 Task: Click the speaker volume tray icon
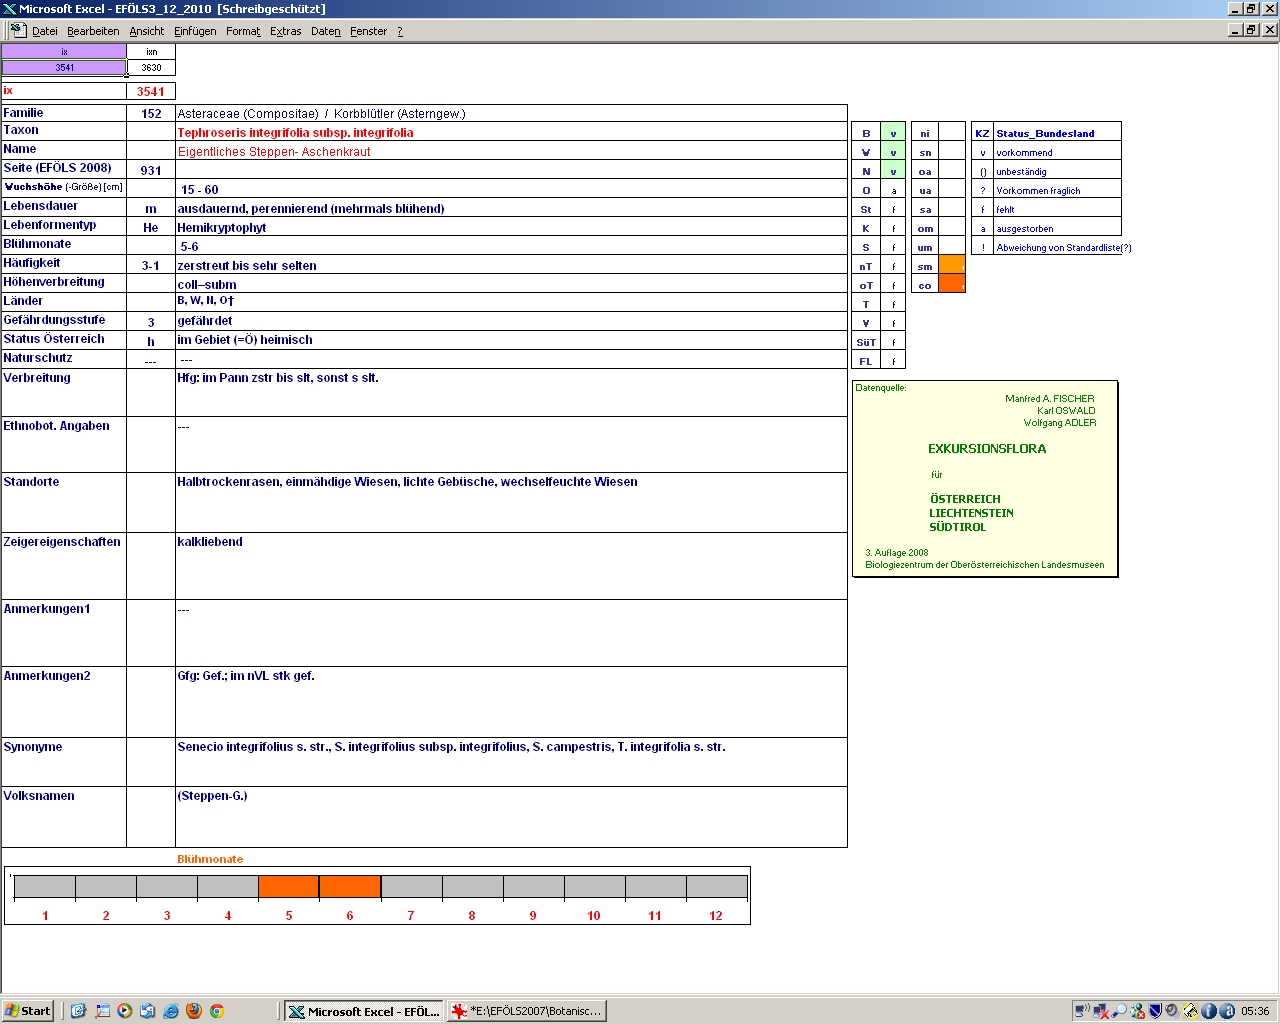[x=1172, y=1011]
